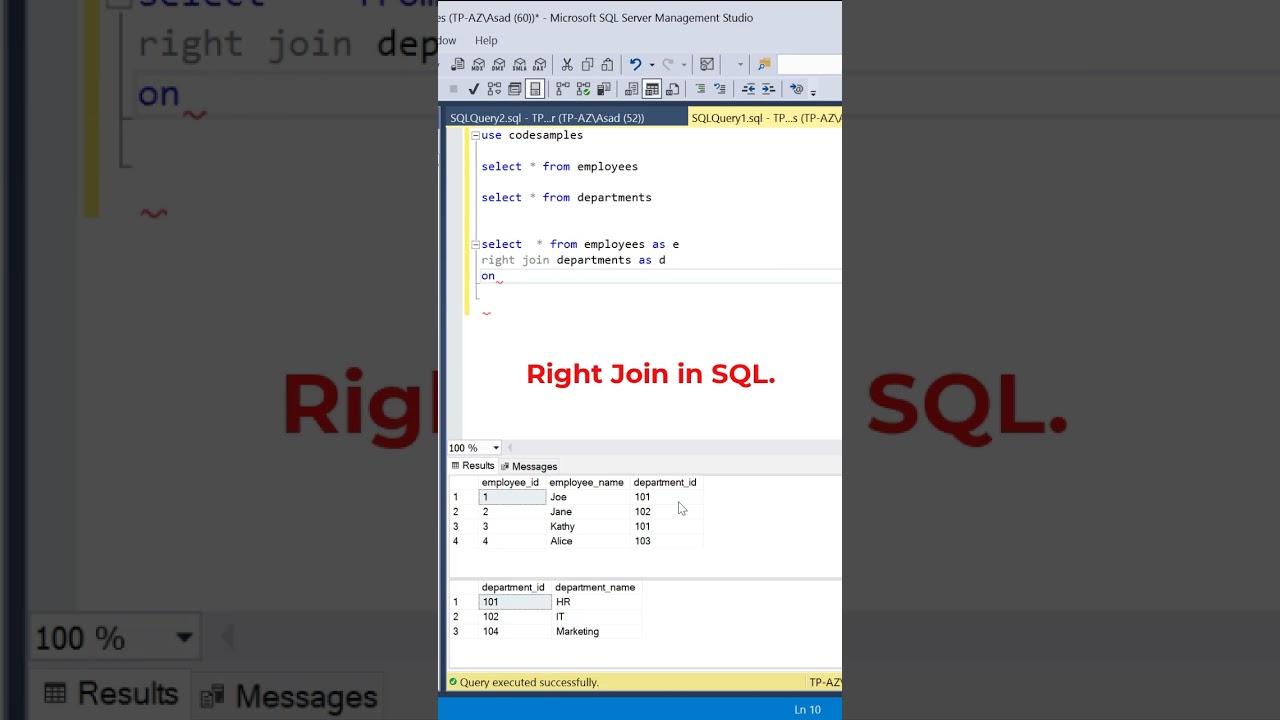Cut selection with the scissors icon
Image resolution: width=1280 pixels, height=720 pixels.
coord(567,64)
